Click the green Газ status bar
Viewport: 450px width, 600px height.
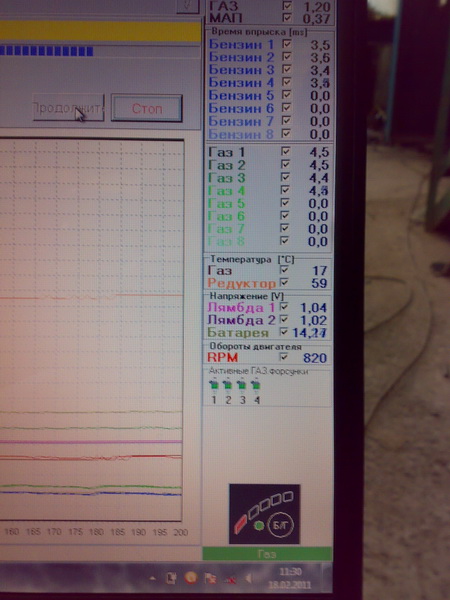(x=267, y=554)
